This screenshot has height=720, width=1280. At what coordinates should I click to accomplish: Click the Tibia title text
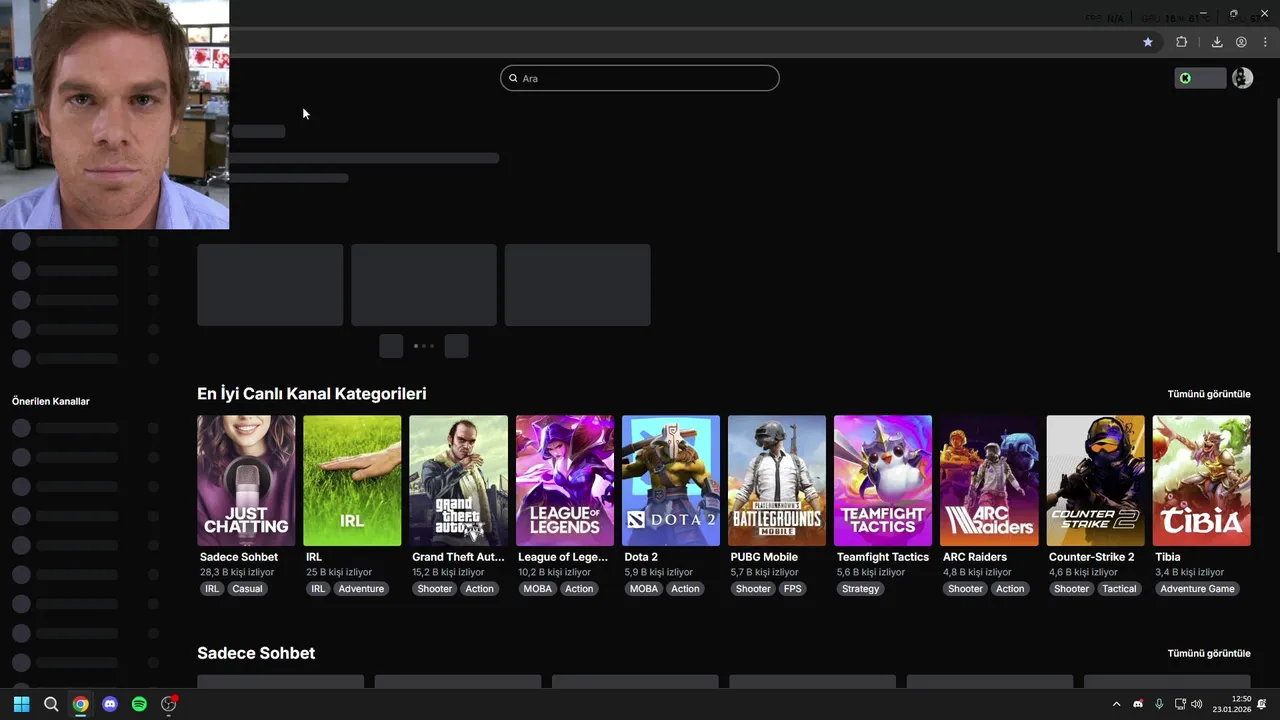pos(1168,557)
